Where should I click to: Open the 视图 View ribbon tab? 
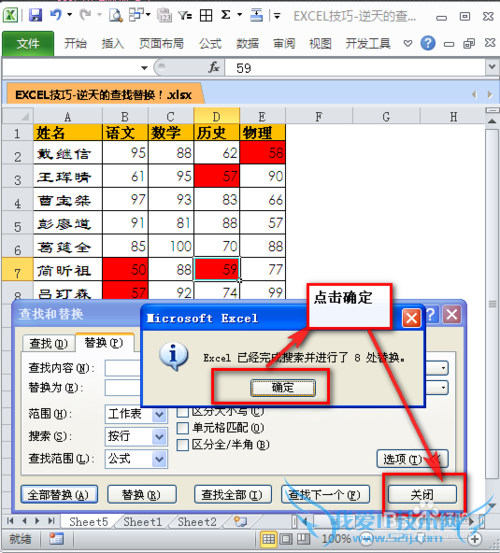[x=321, y=44]
